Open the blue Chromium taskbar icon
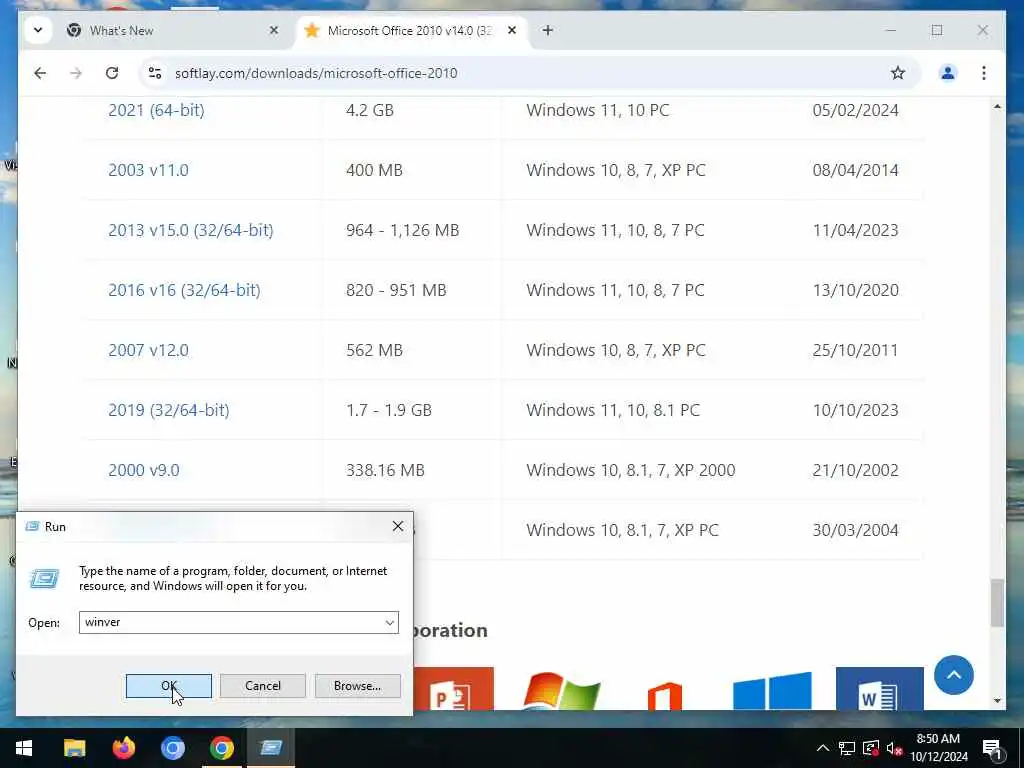 [172, 748]
